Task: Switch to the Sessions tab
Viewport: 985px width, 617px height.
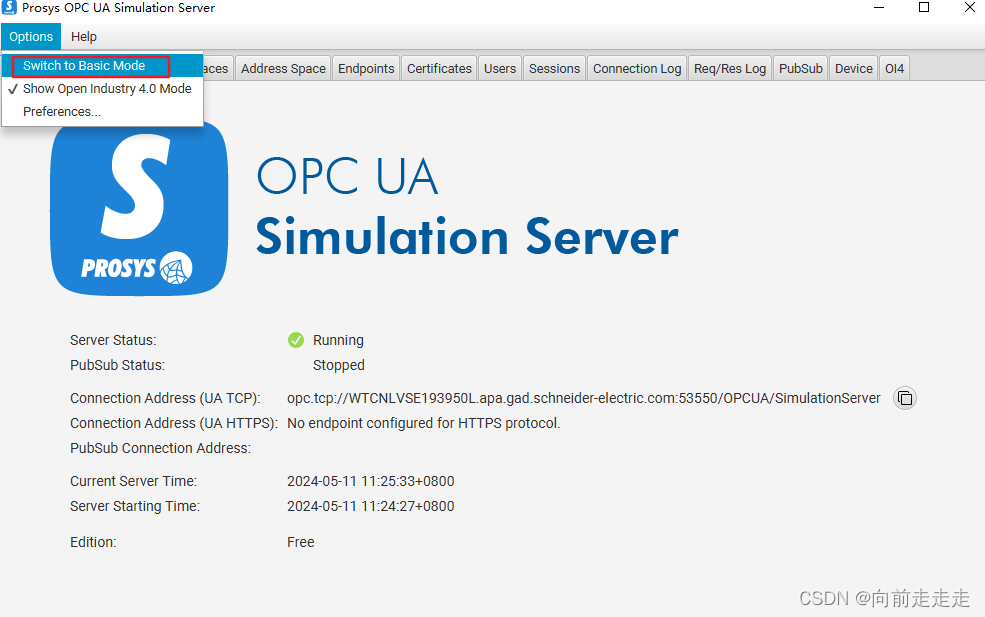Action: [554, 68]
